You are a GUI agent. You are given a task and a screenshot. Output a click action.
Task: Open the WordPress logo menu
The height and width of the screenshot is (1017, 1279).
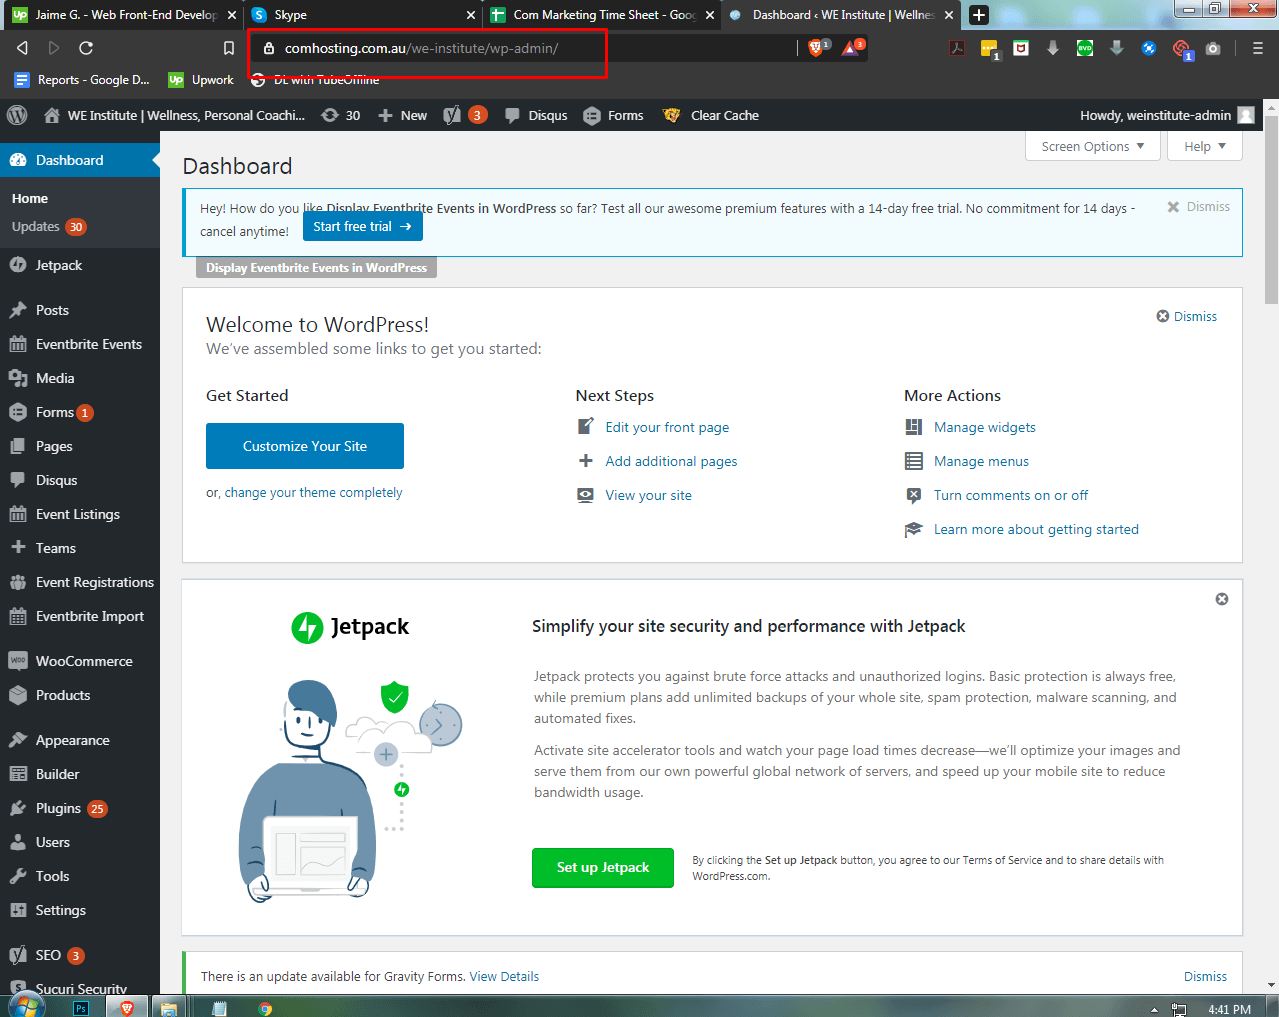[17, 115]
